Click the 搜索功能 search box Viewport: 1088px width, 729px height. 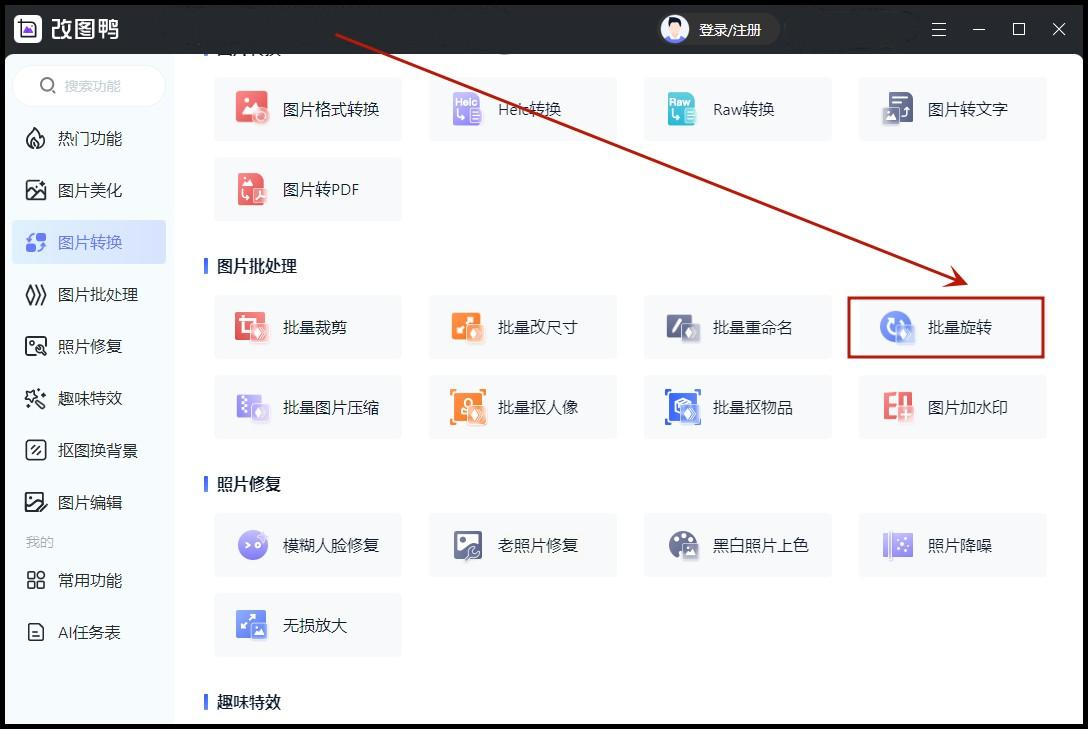pyautogui.click(x=89, y=86)
